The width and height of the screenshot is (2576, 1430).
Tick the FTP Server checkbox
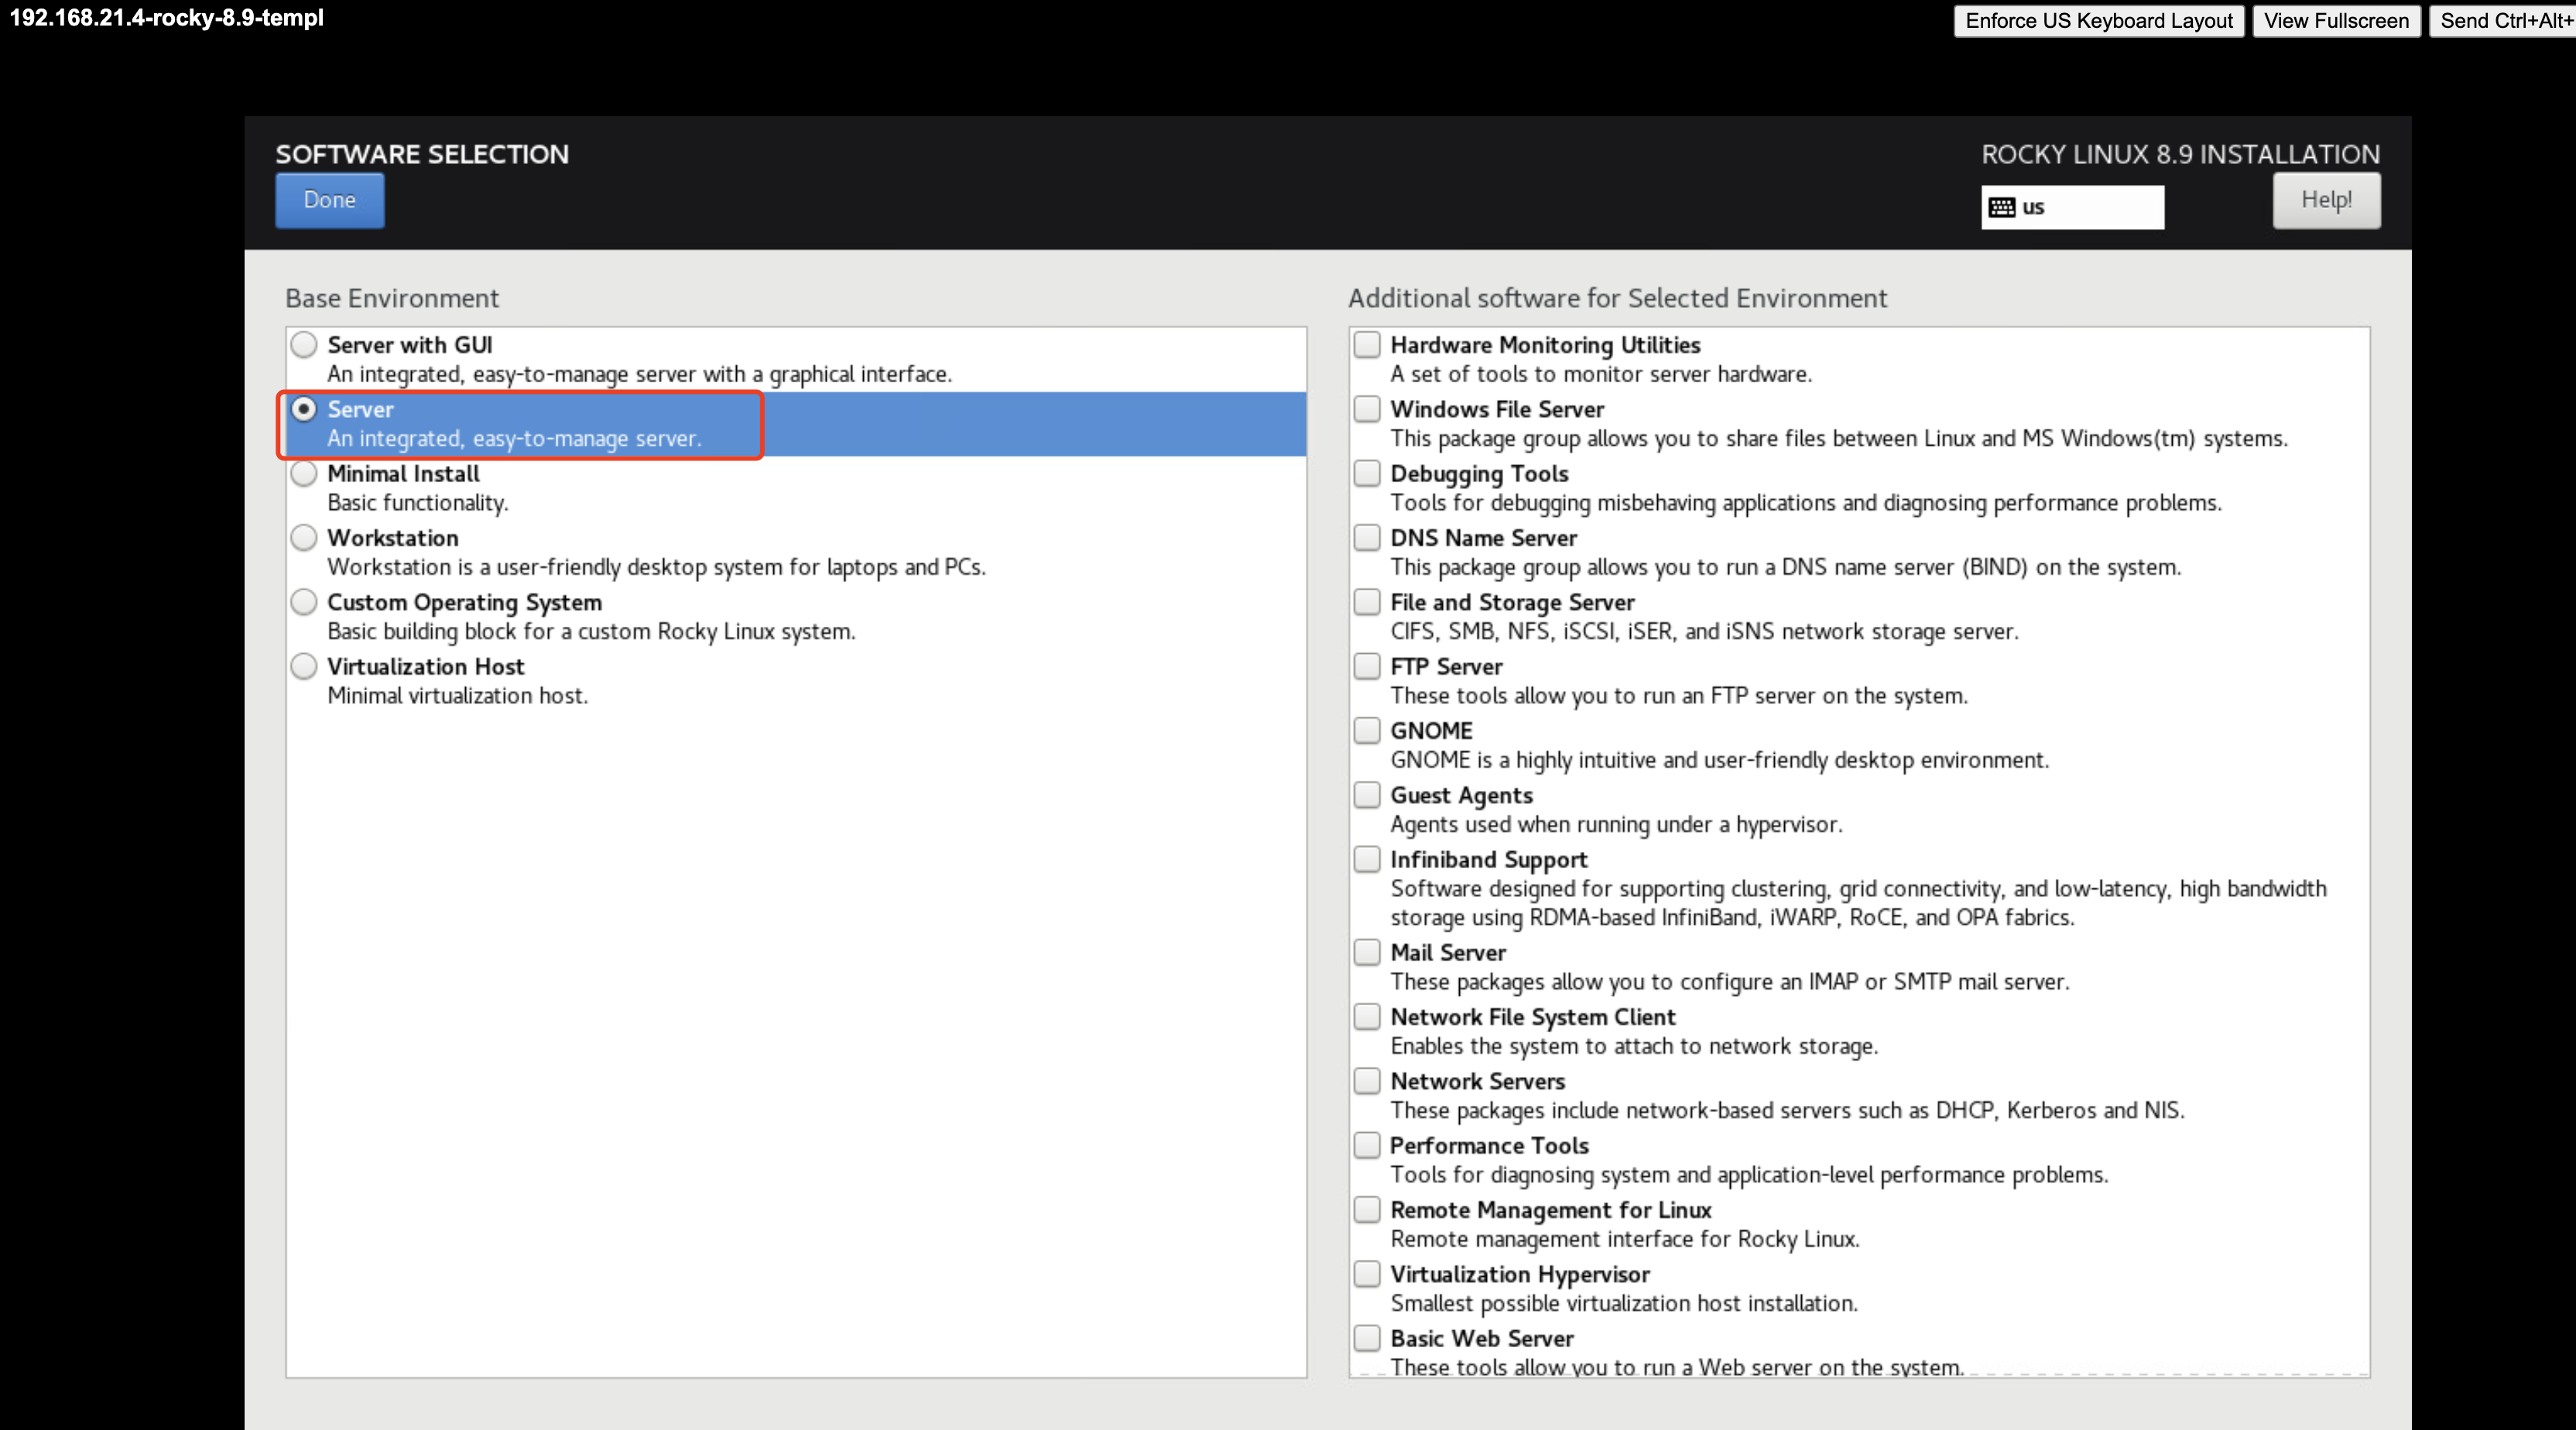1367,667
